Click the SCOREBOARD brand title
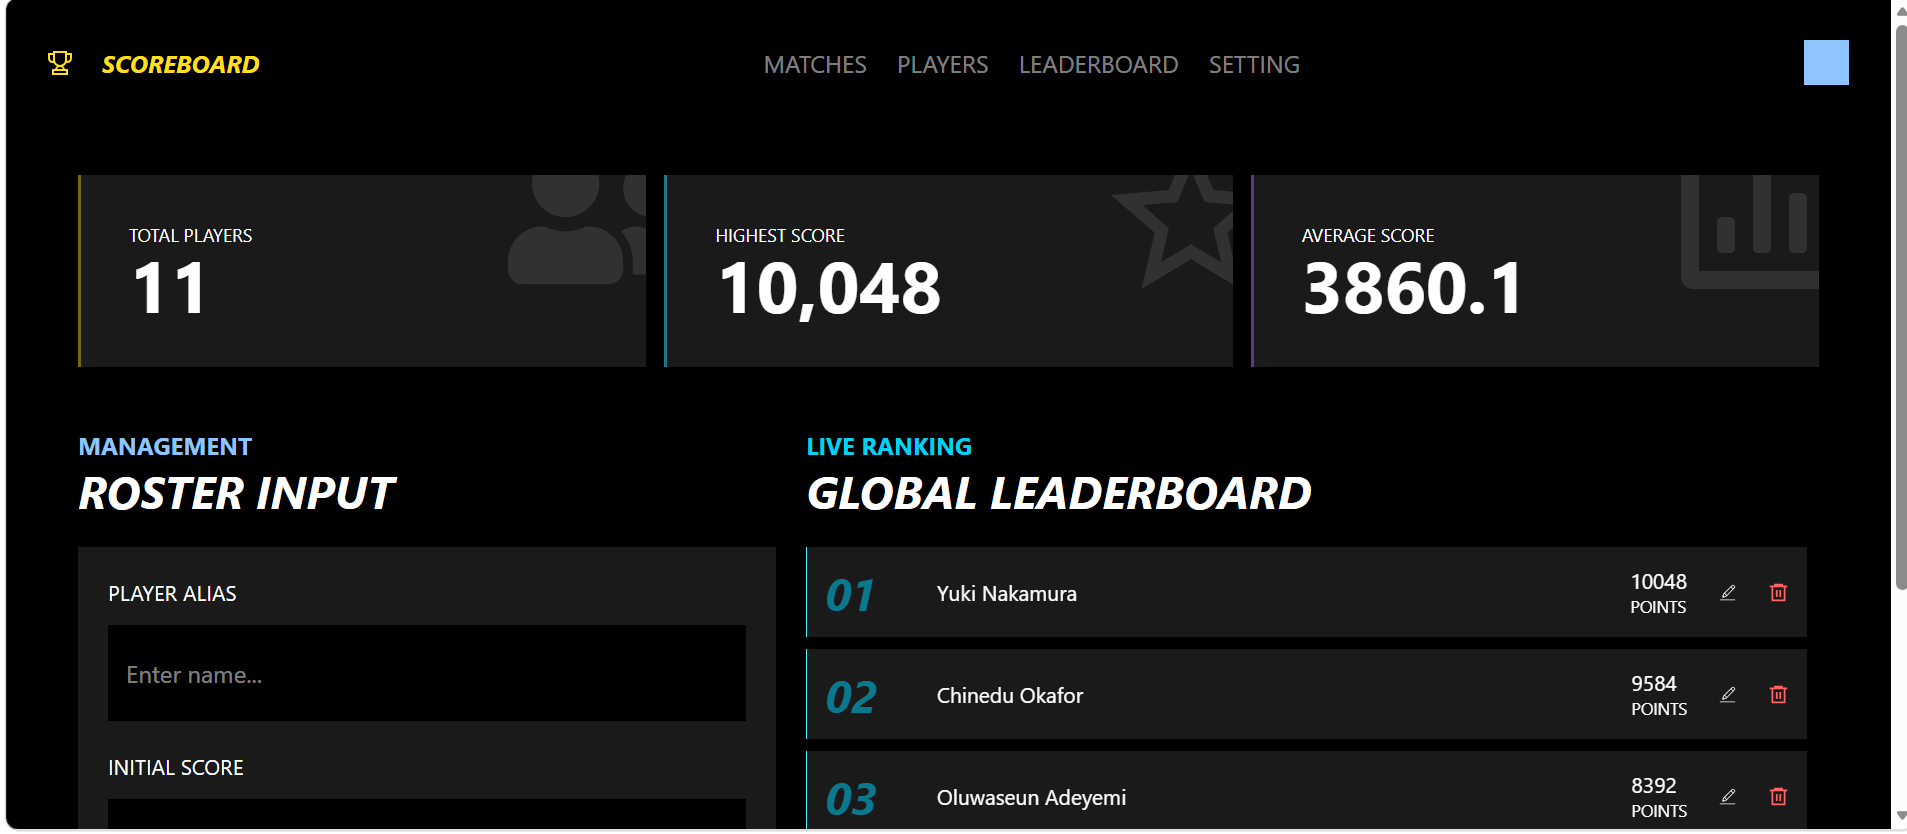The height and width of the screenshot is (834, 1907). pyautogui.click(x=180, y=65)
